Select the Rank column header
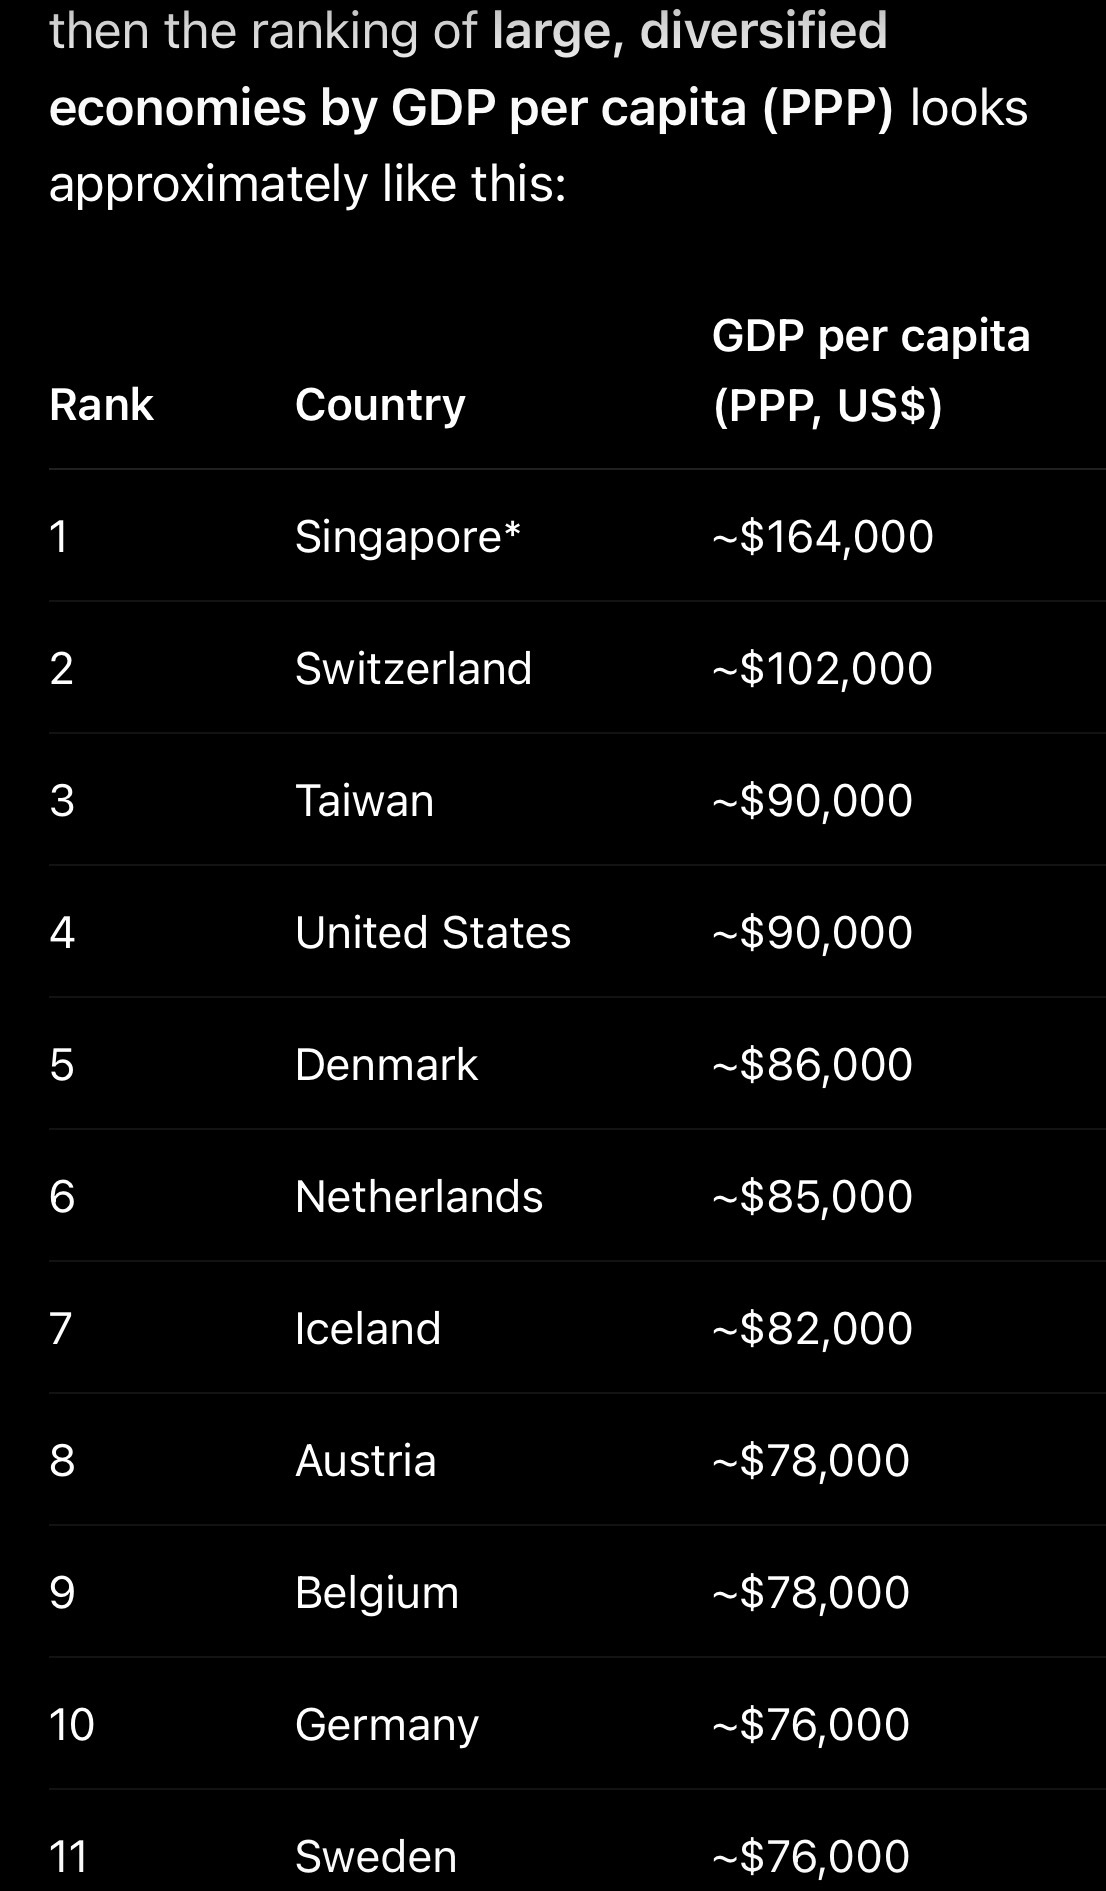 pyautogui.click(x=101, y=405)
